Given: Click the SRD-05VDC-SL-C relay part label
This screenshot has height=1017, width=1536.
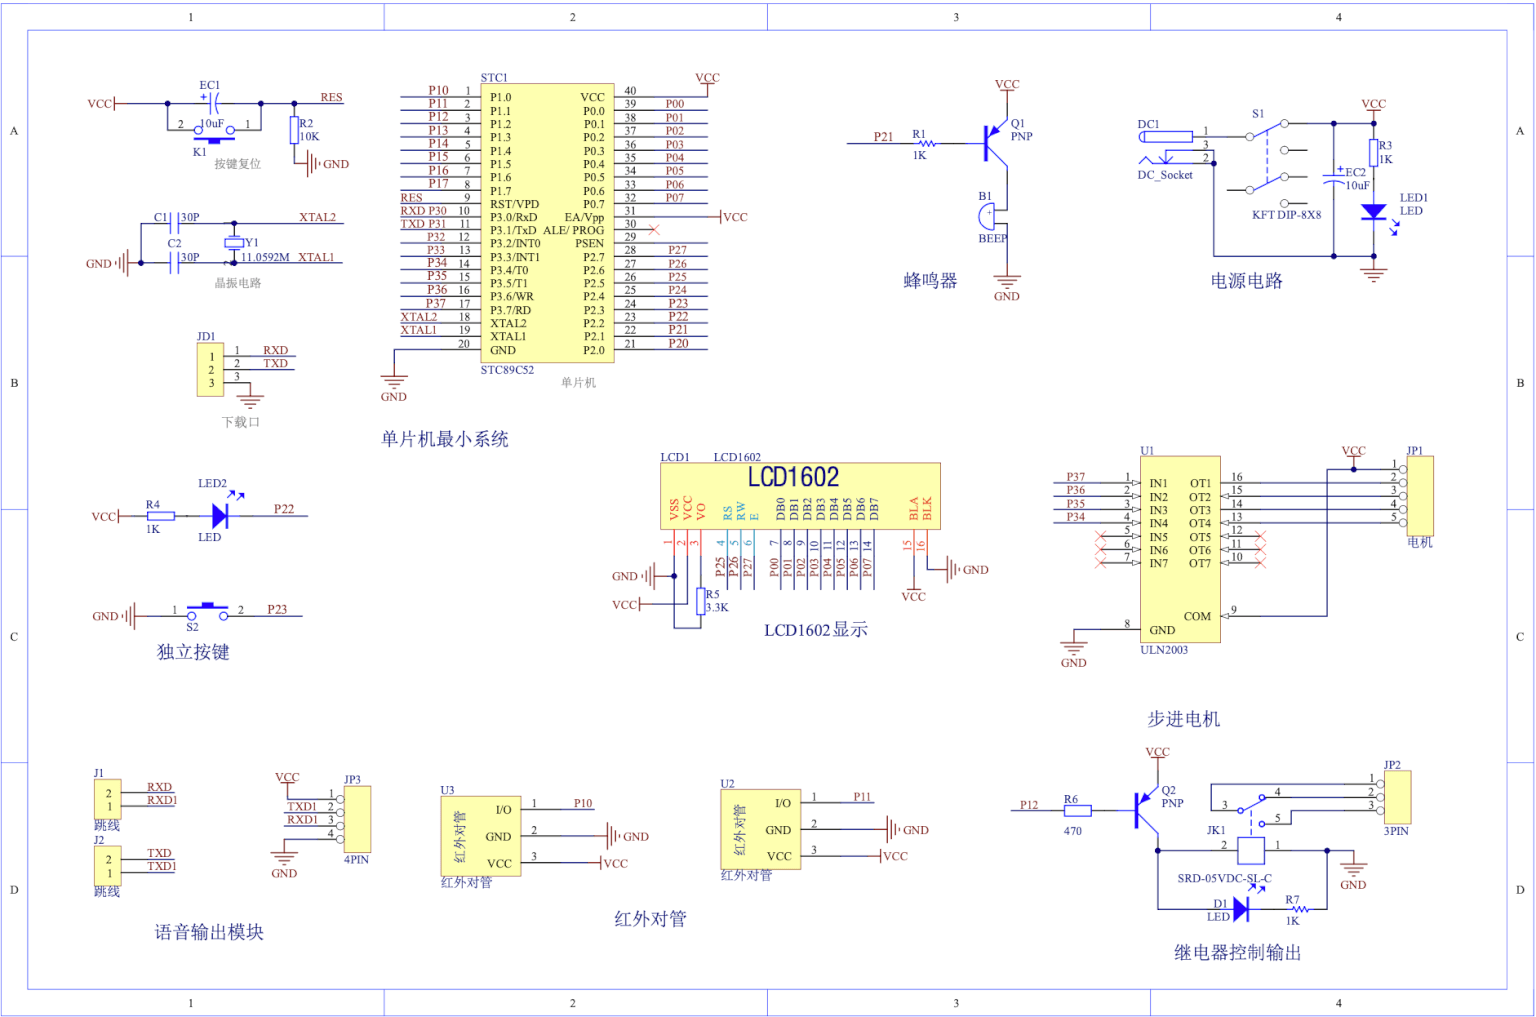Looking at the screenshot, I should pos(1224,879).
